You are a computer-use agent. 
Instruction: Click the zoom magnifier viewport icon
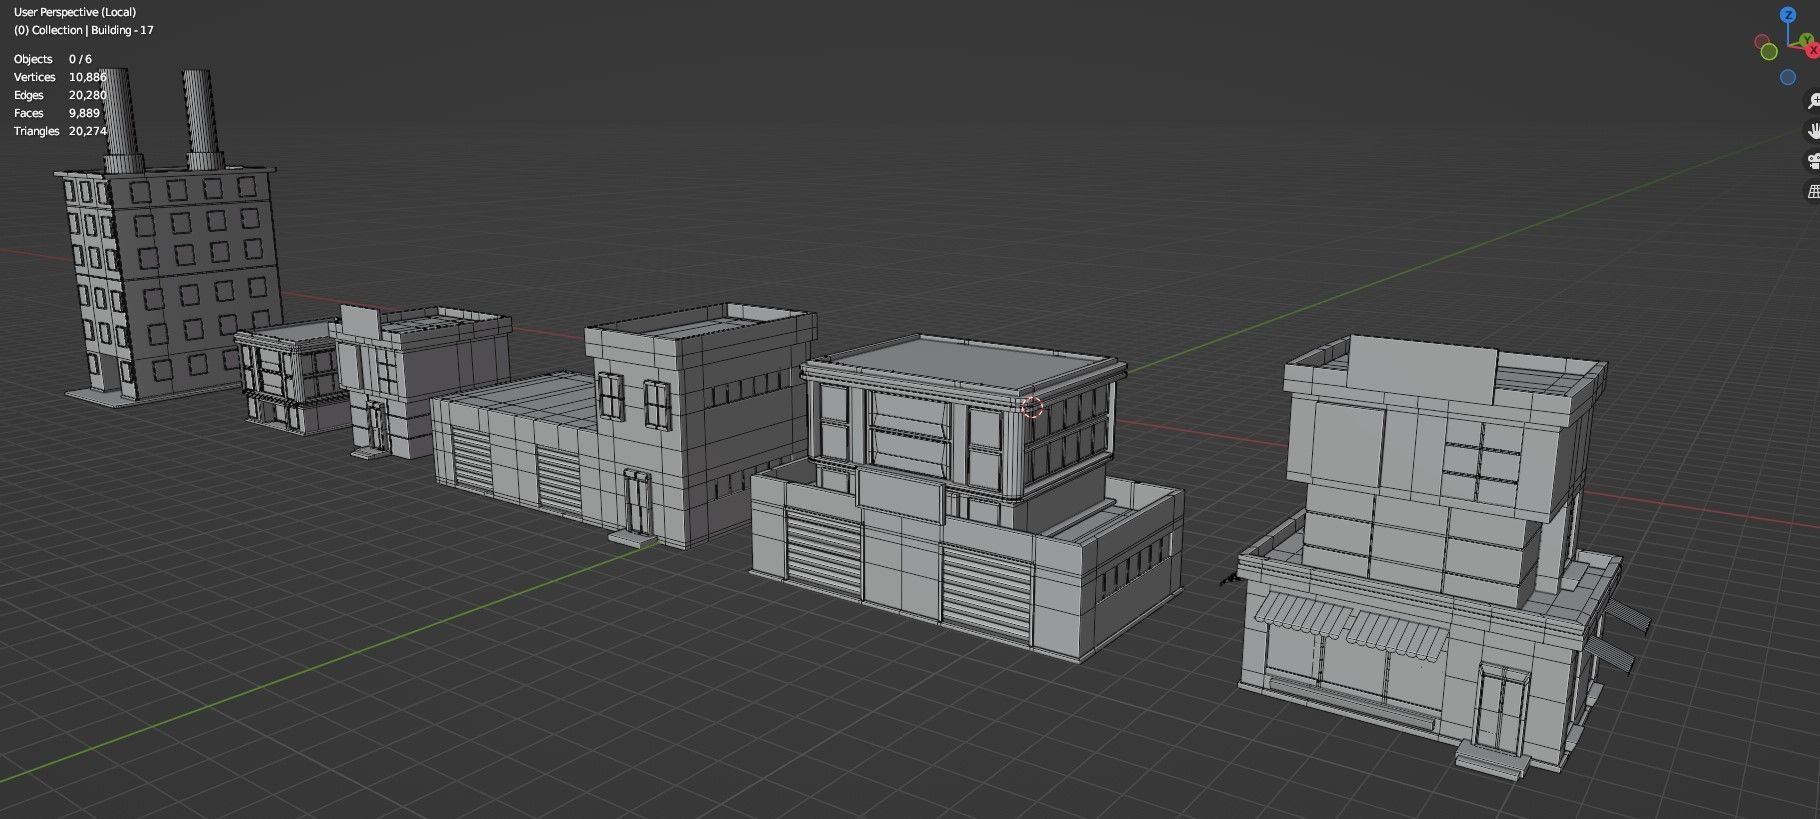point(1812,101)
